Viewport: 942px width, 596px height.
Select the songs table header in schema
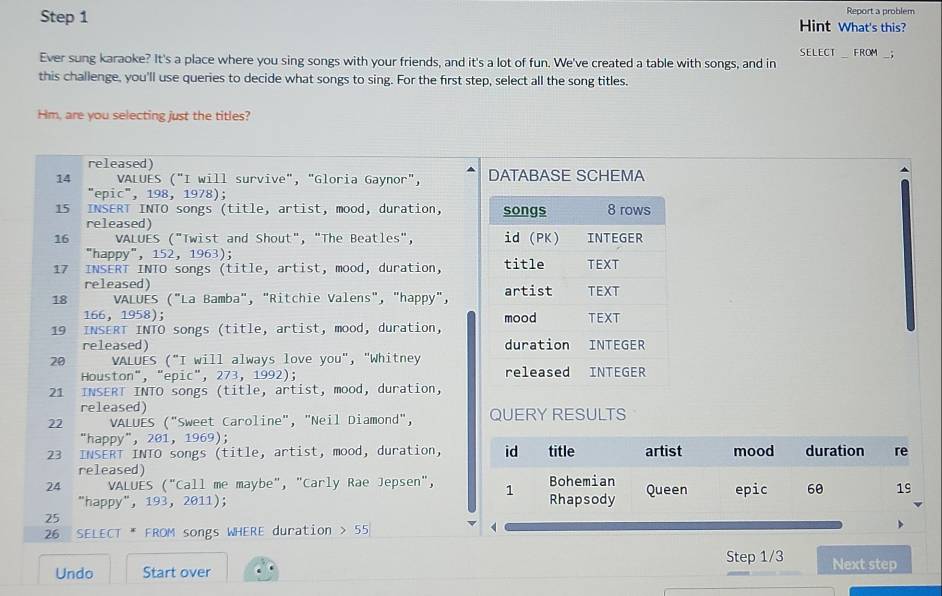point(525,210)
